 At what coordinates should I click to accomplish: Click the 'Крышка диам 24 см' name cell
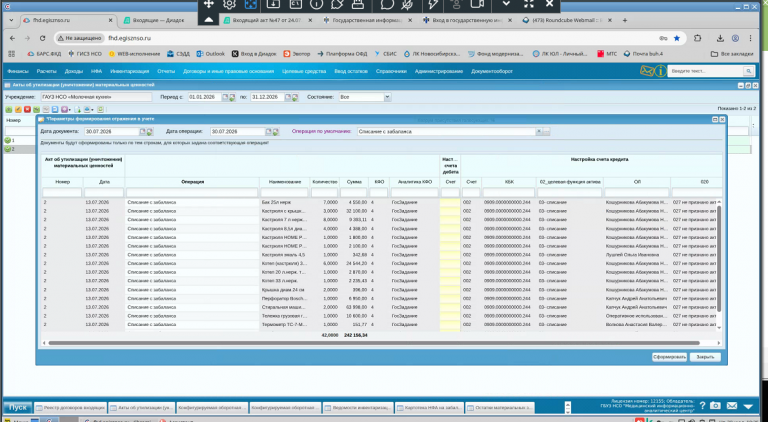[285, 290]
